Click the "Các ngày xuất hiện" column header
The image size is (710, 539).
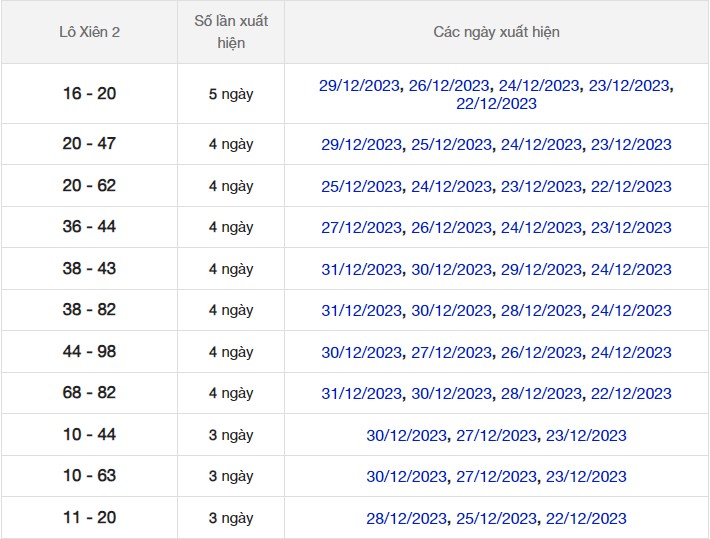tap(496, 32)
